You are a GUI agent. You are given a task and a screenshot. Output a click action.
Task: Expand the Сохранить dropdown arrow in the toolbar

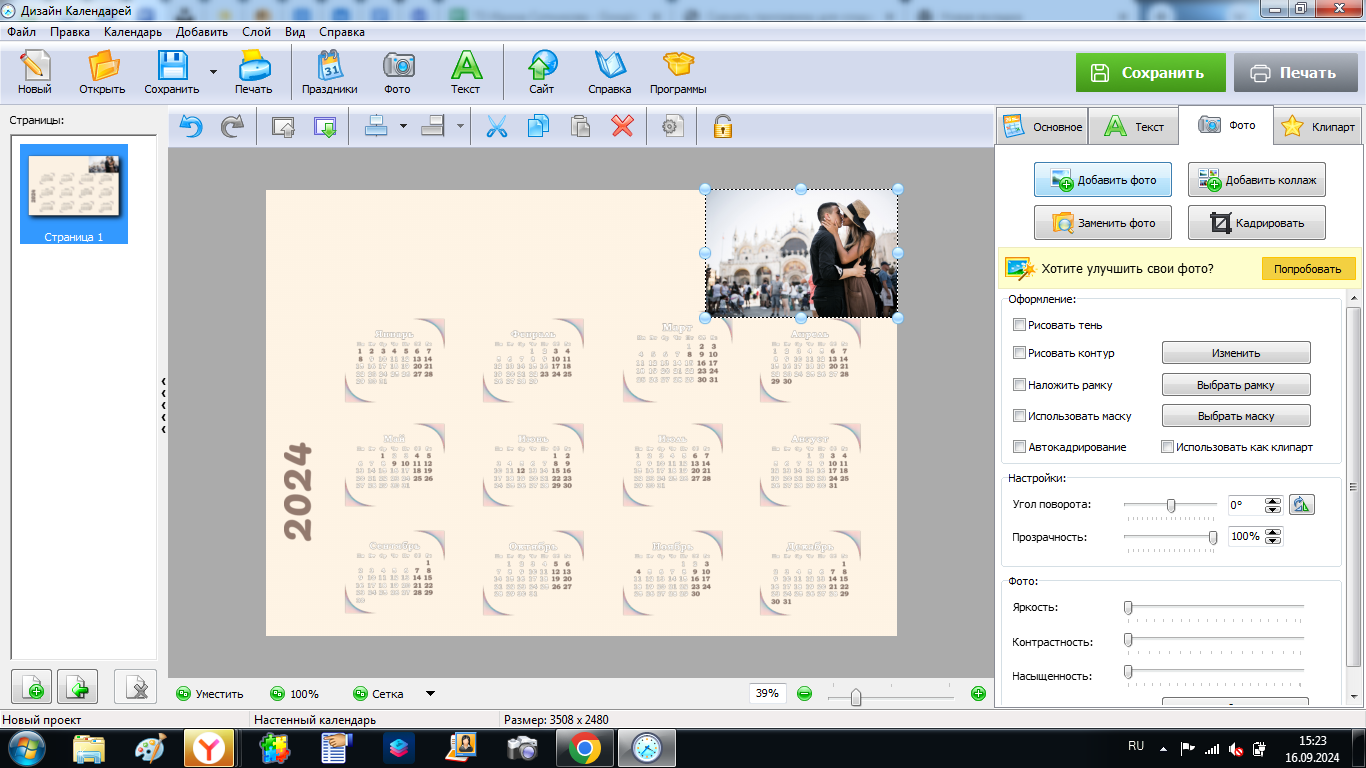click(213, 72)
